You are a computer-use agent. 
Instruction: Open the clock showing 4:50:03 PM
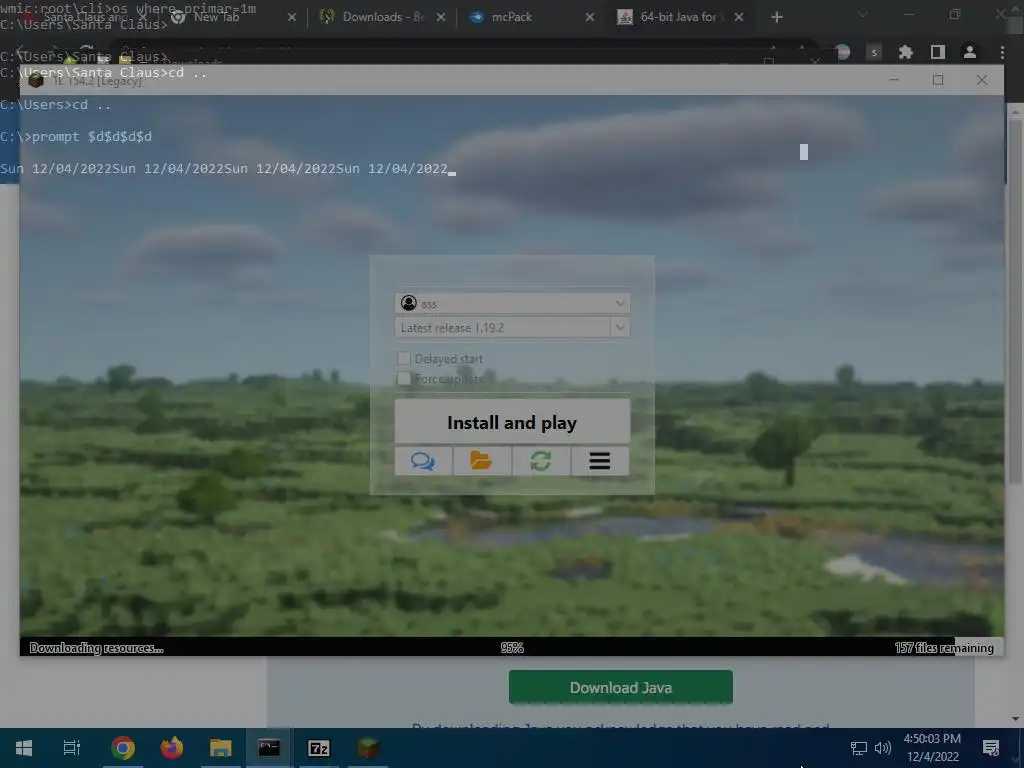(933, 748)
